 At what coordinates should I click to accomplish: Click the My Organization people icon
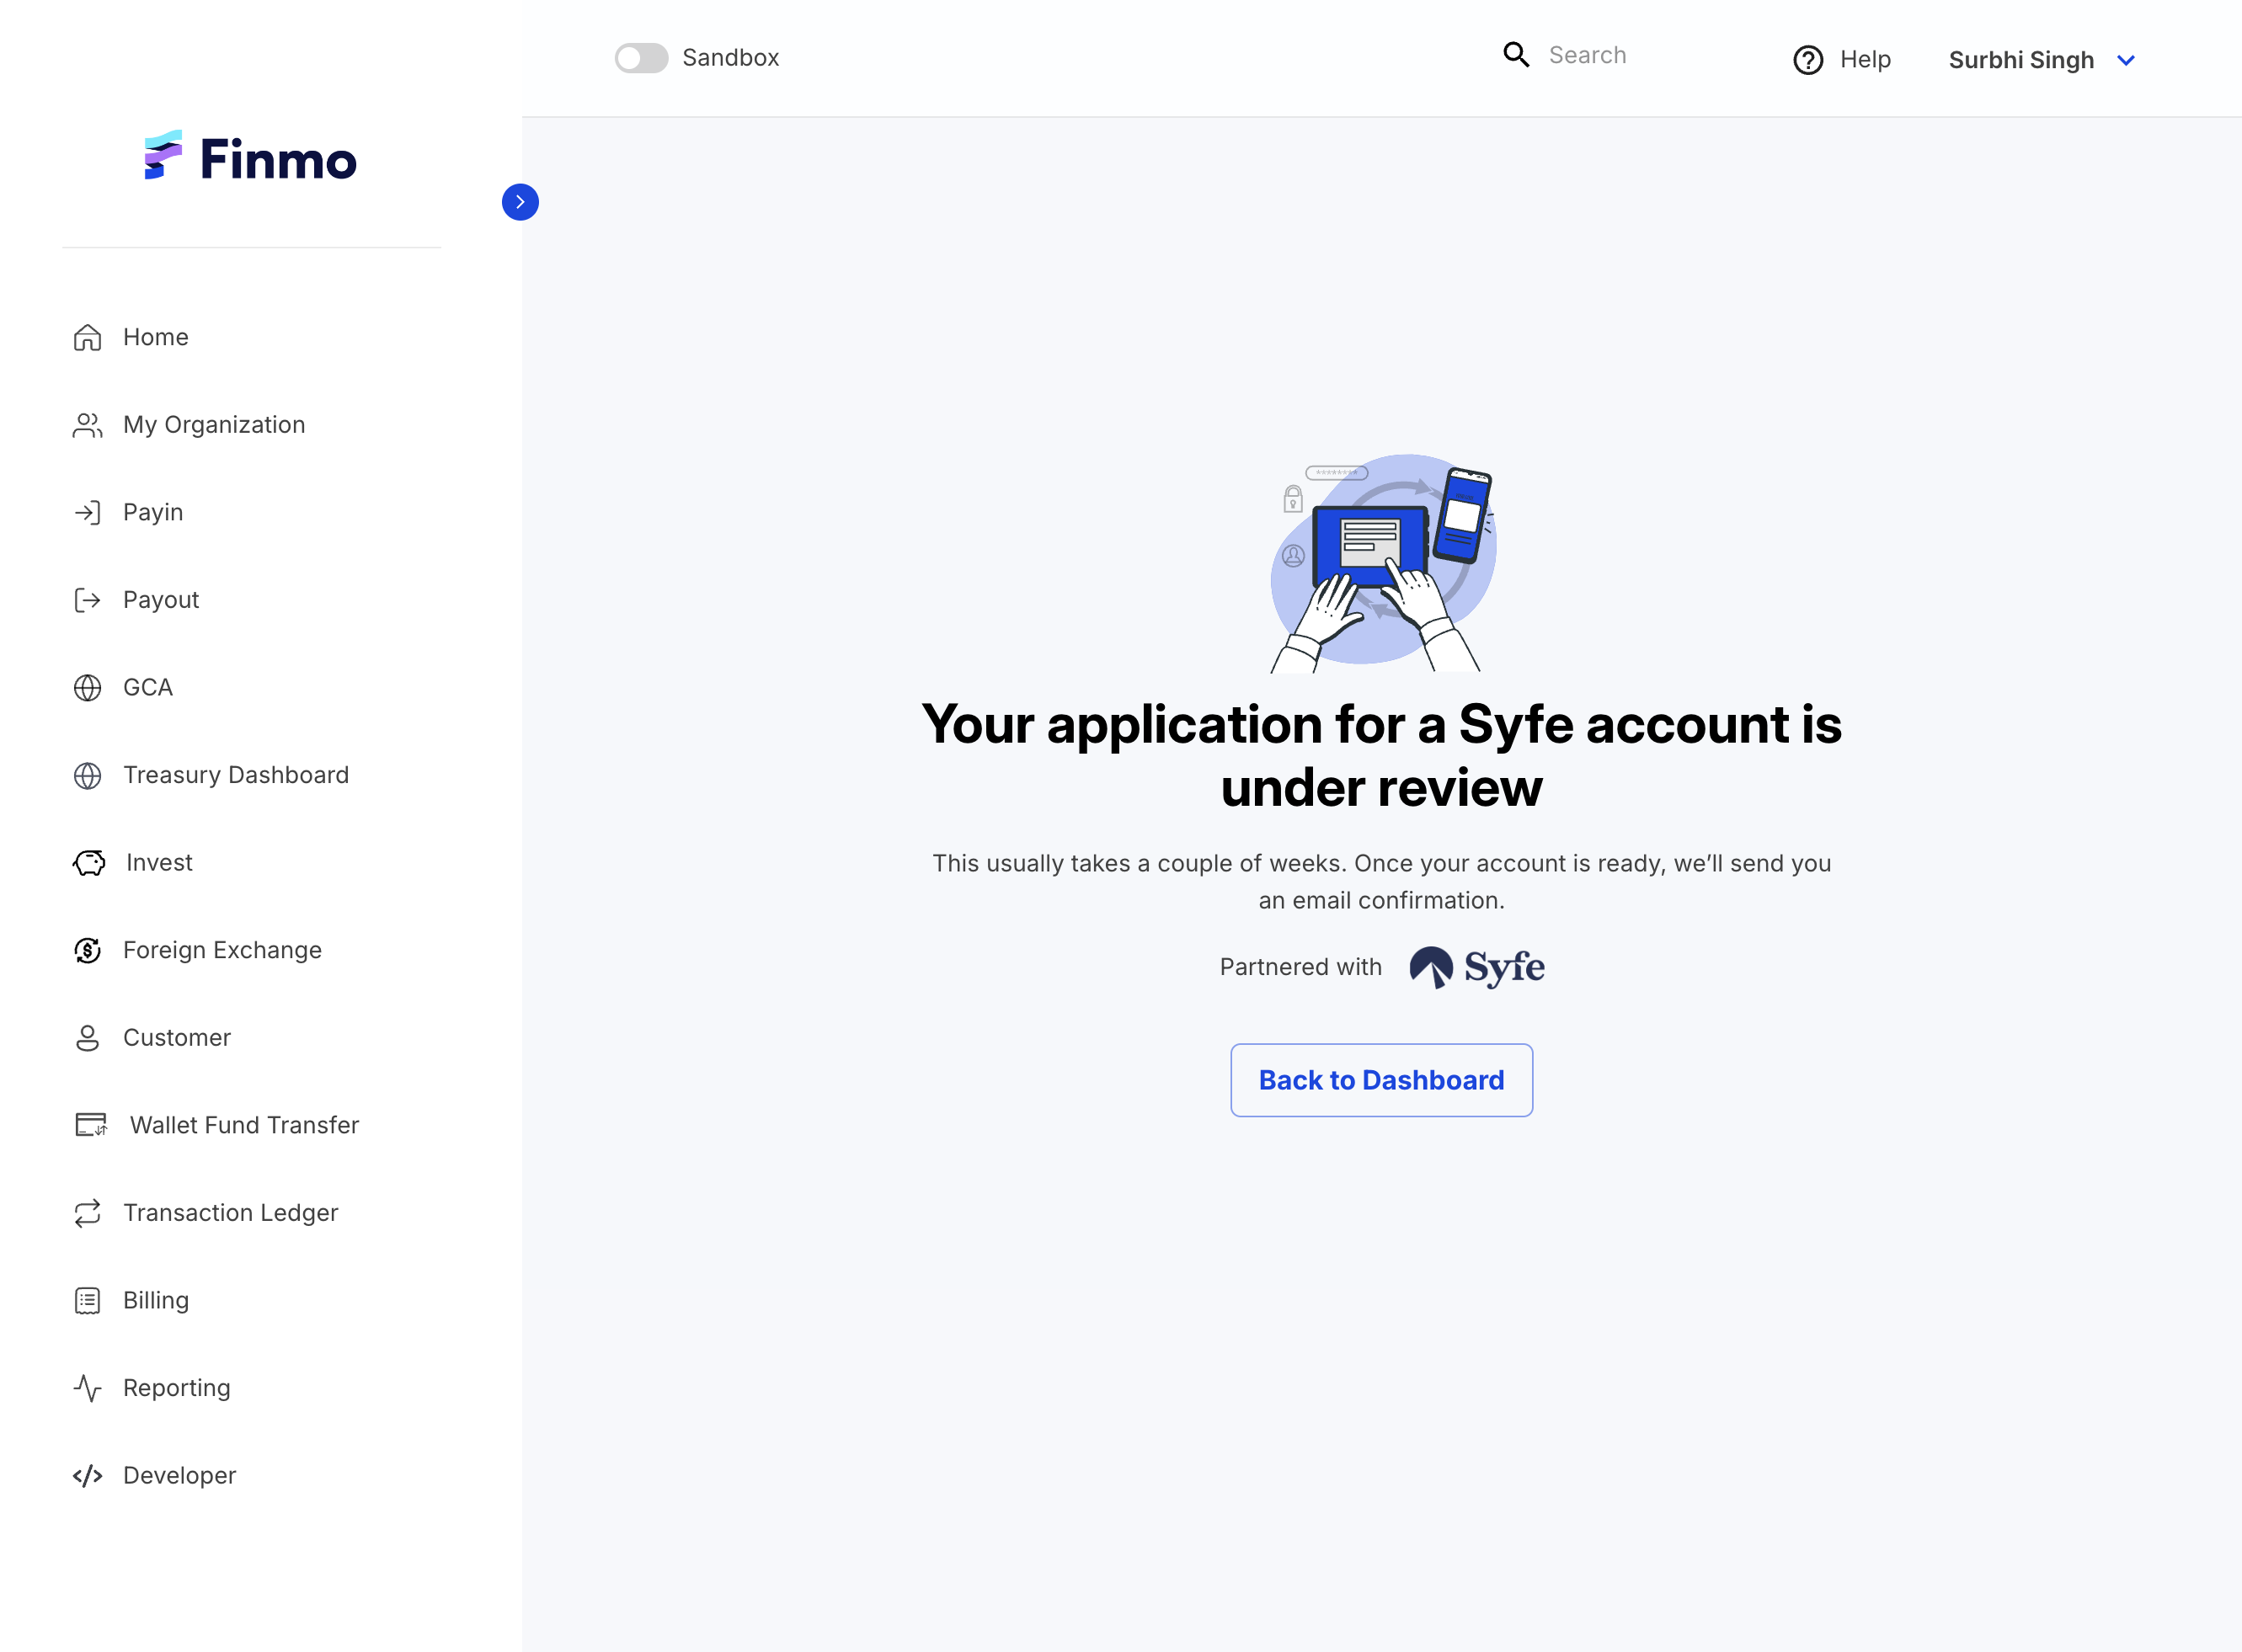pyautogui.click(x=87, y=425)
